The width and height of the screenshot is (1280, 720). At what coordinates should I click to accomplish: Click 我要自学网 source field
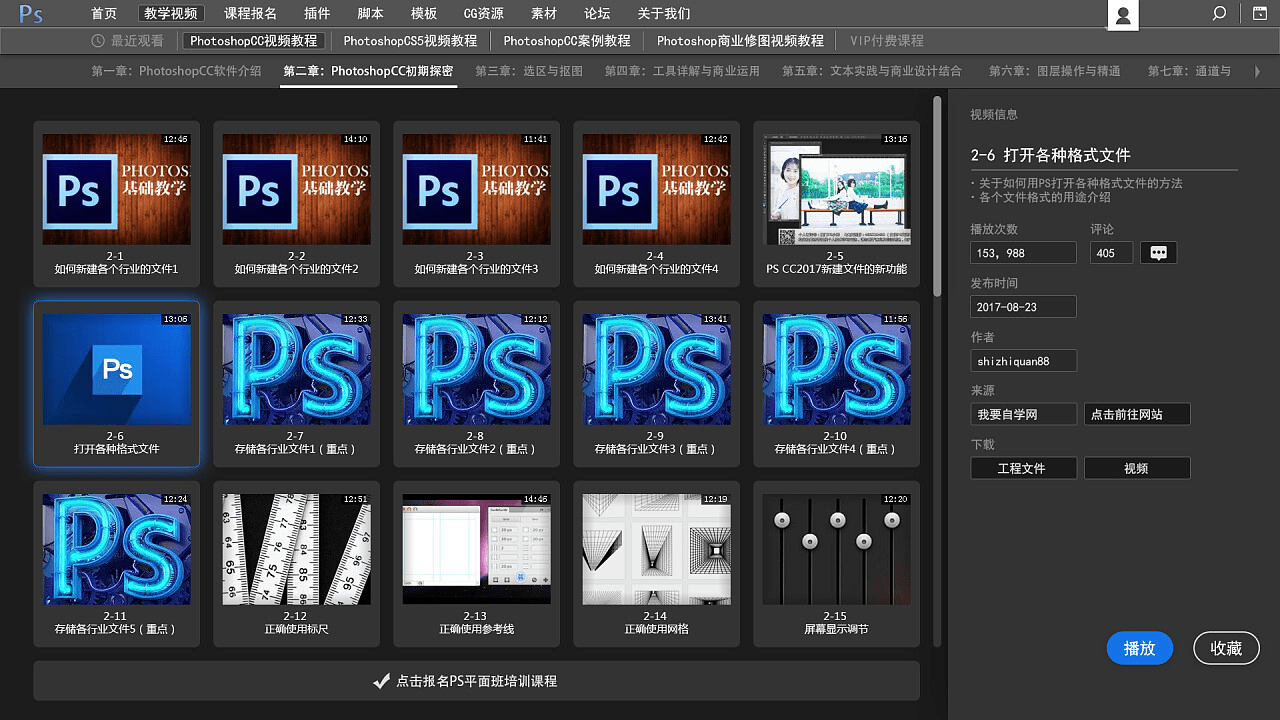pos(1023,414)
